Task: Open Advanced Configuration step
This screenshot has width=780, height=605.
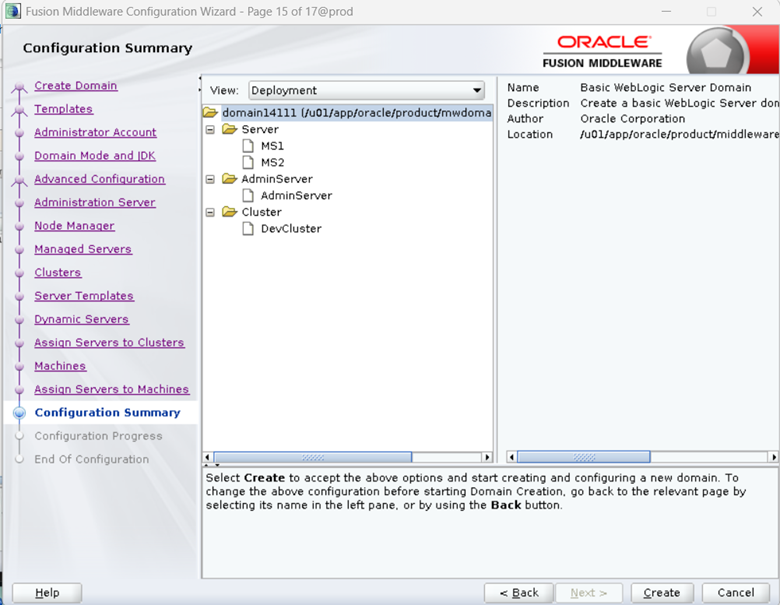Action: [99, 179]
